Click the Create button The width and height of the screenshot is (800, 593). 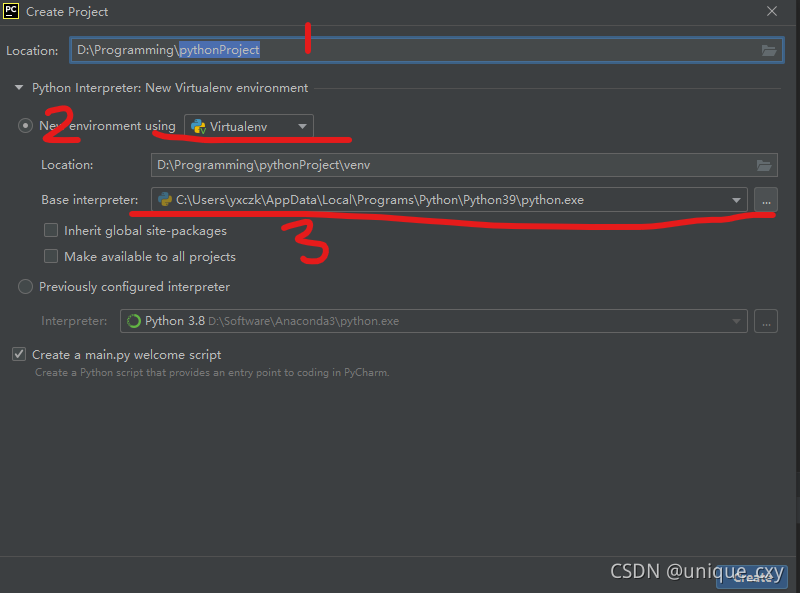pos(752,577)
